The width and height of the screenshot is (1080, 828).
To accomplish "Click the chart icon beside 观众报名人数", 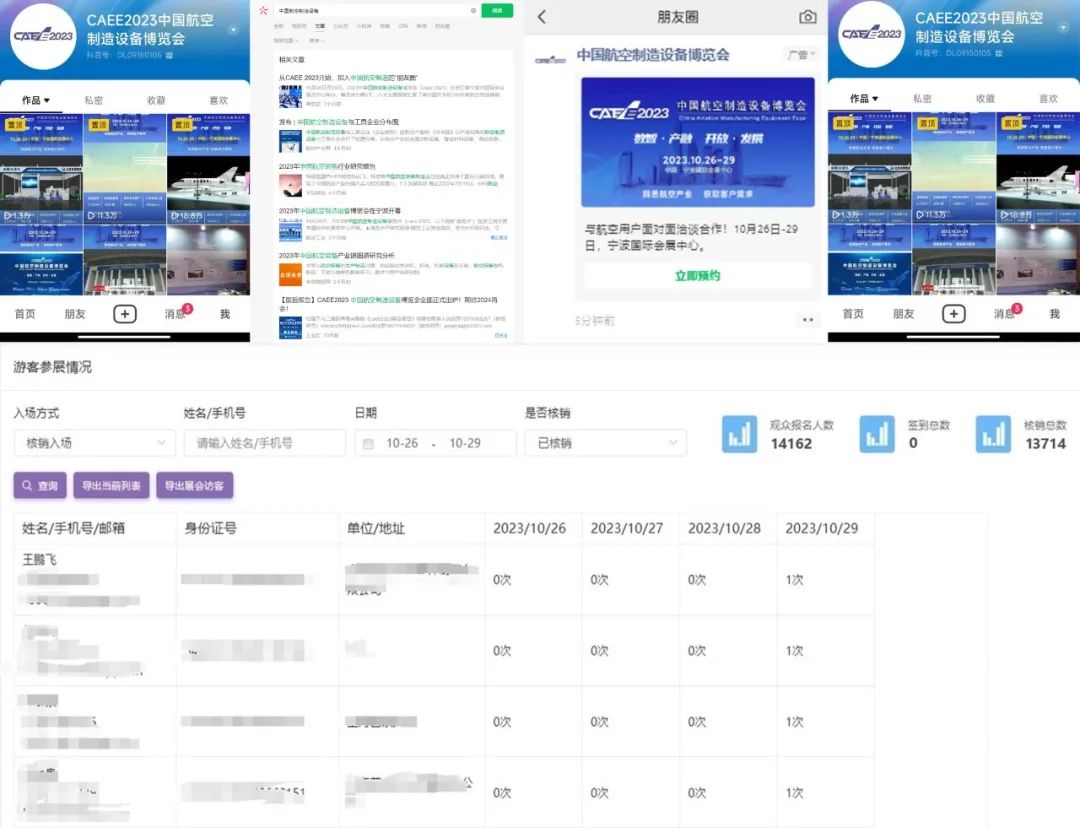I will point(739,434).
